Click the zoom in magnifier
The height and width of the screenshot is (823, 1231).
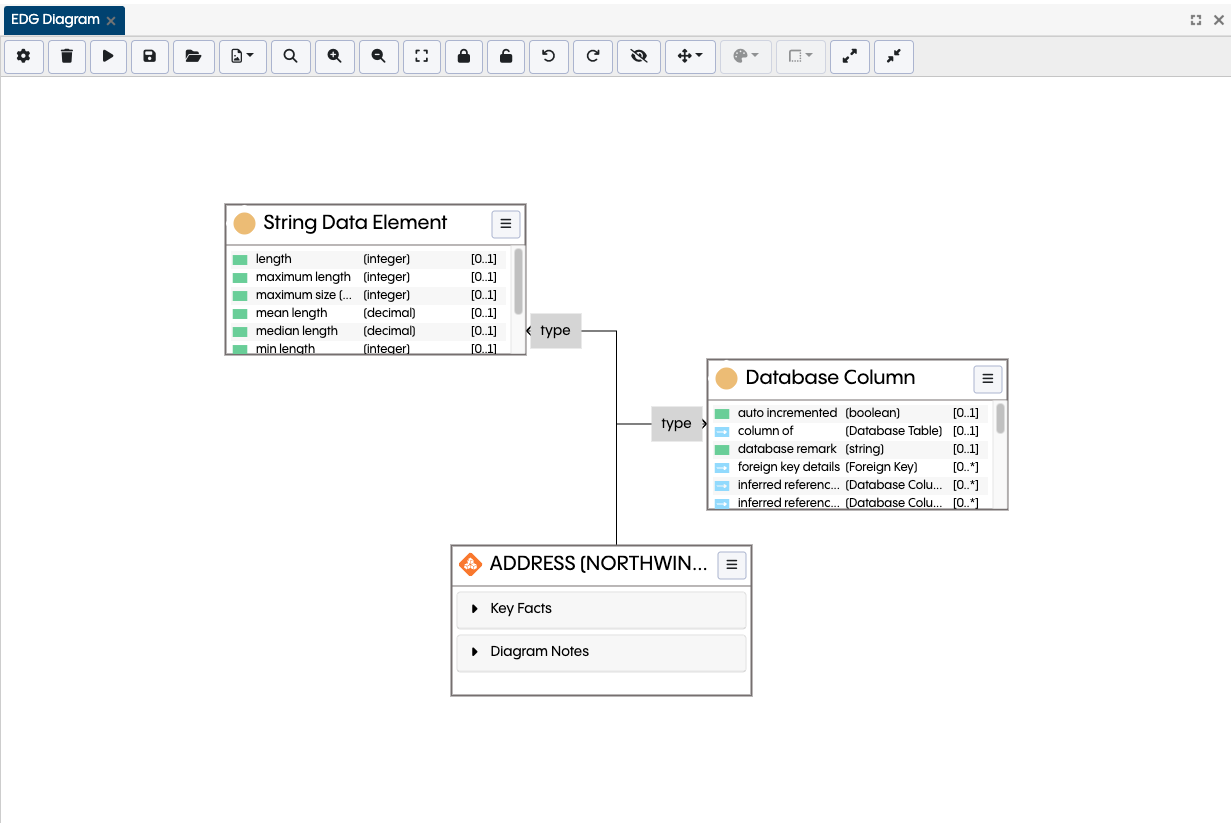click(335, 57)
